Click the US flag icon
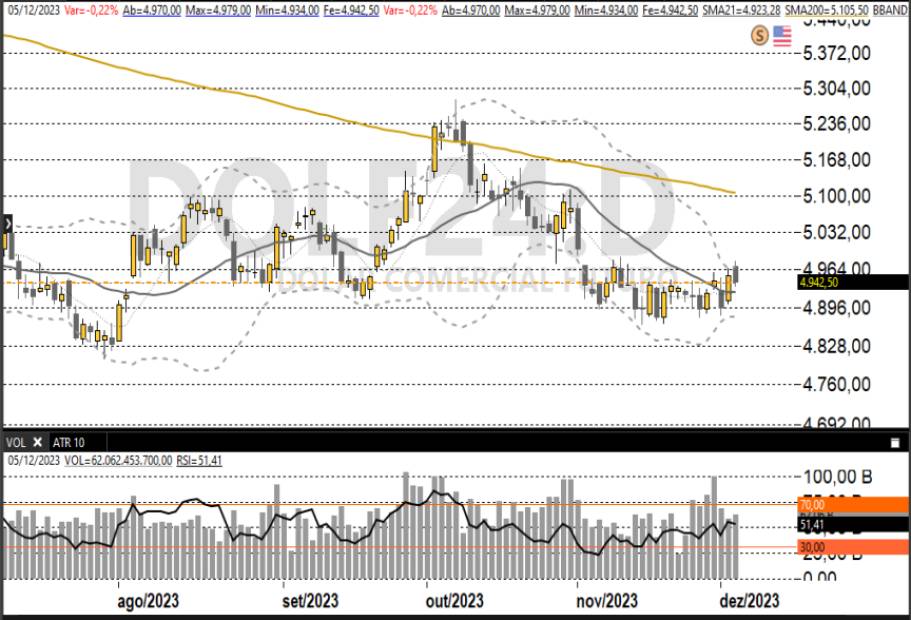 click(781, 35)
